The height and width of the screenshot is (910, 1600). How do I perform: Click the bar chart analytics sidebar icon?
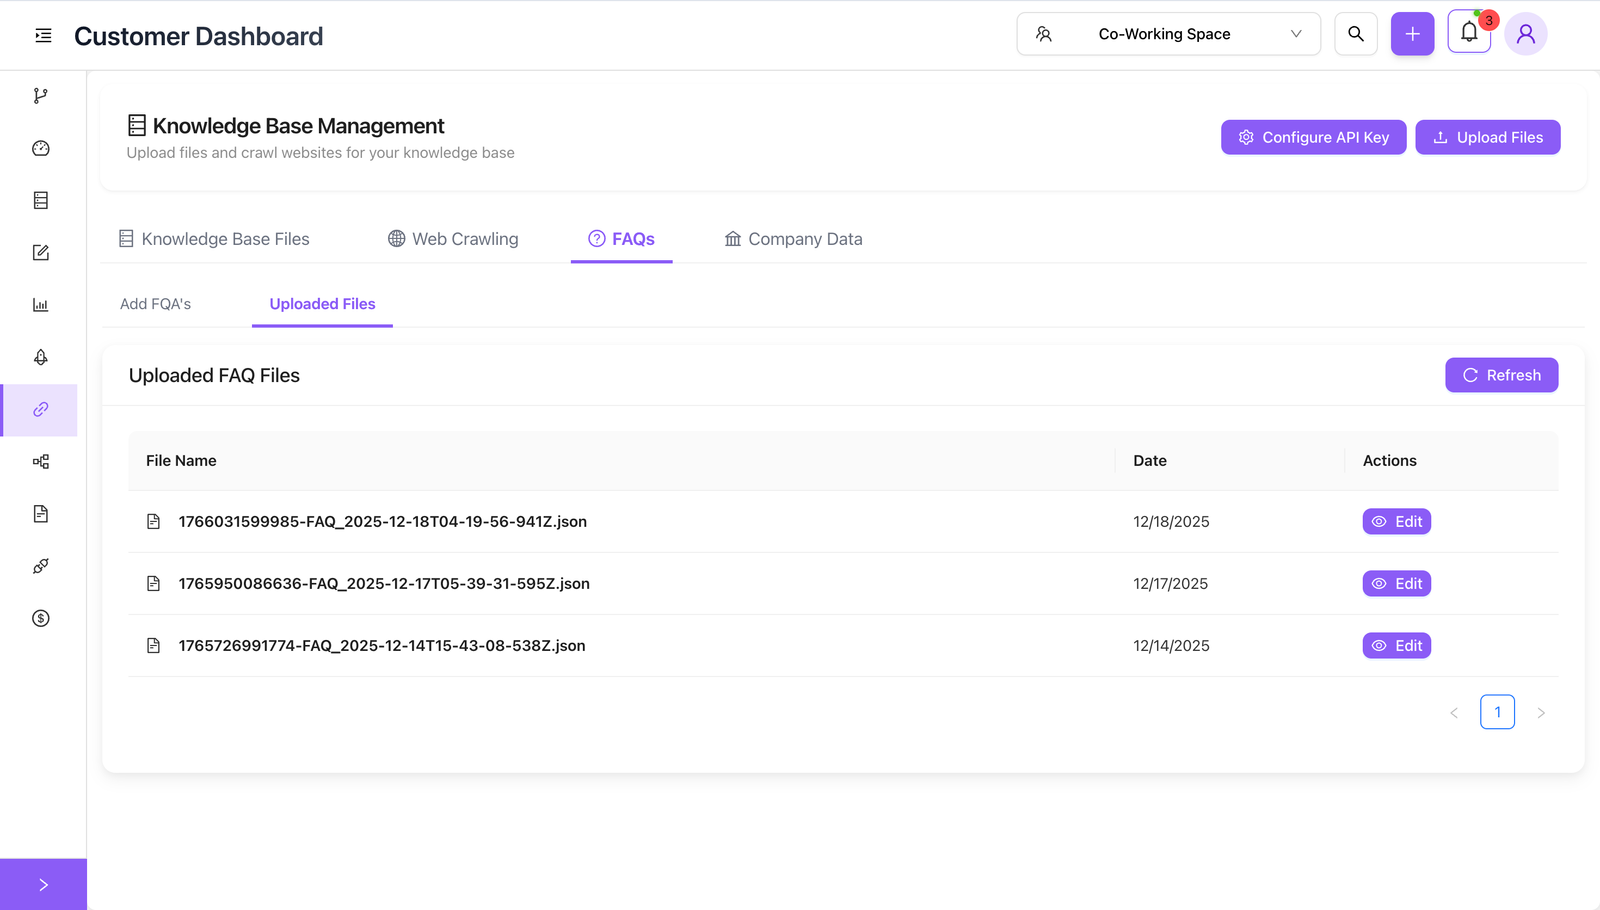pos(40,305)
